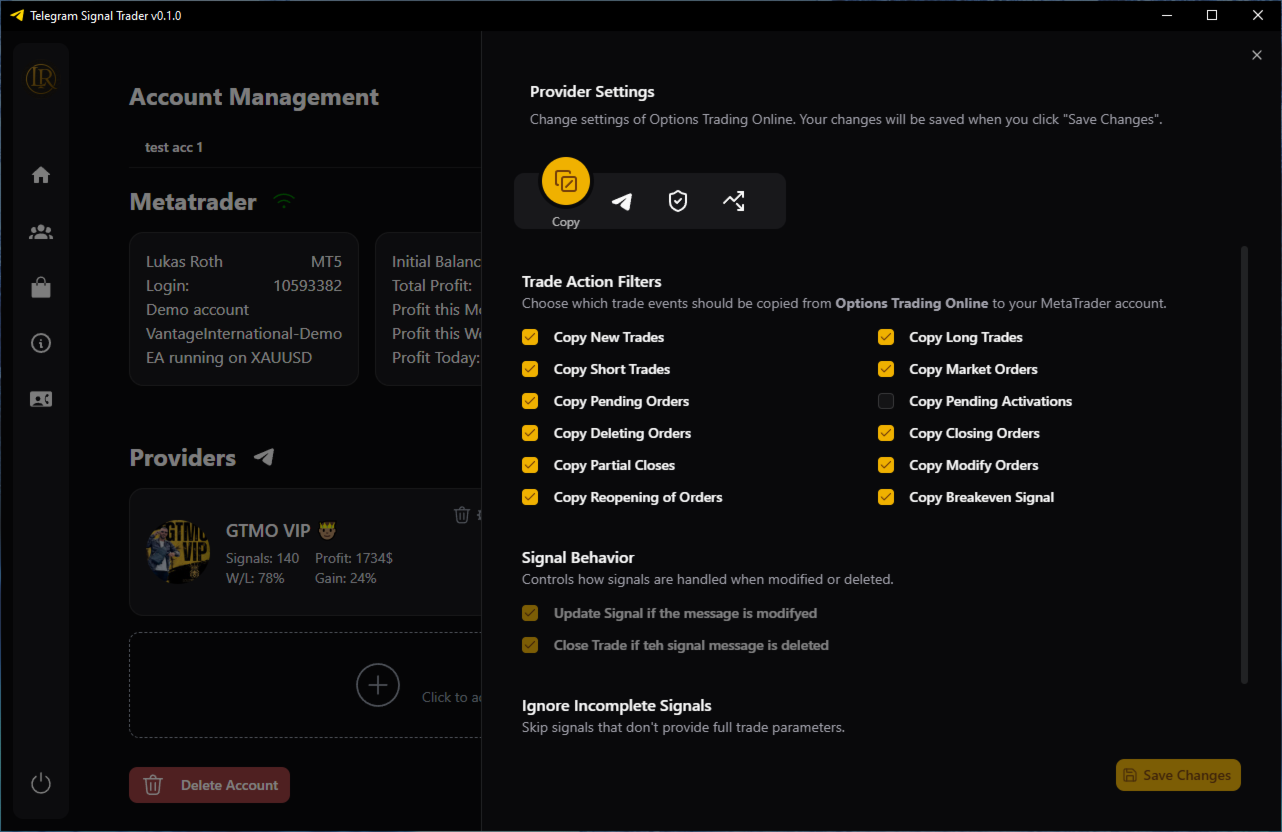Select the shield check settings tab icon
1282x832 pixels.
tap(678, 201)
